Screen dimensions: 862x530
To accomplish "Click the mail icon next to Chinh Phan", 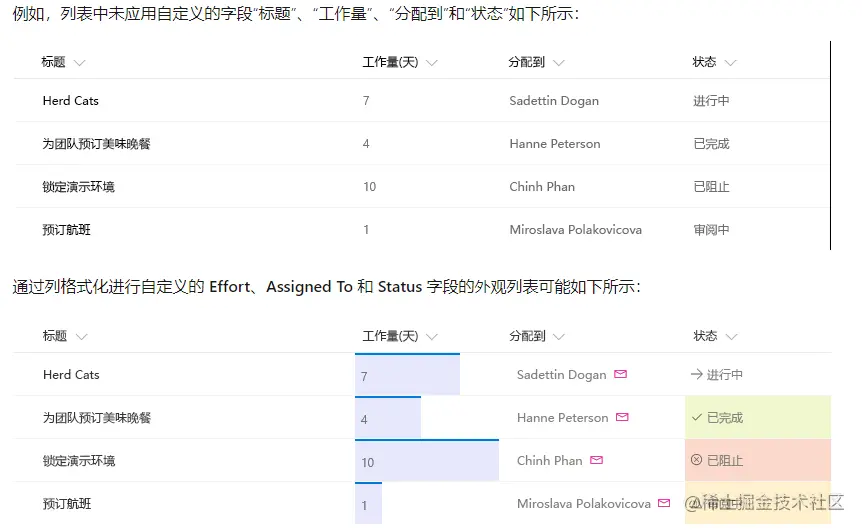I will (597, 461).
